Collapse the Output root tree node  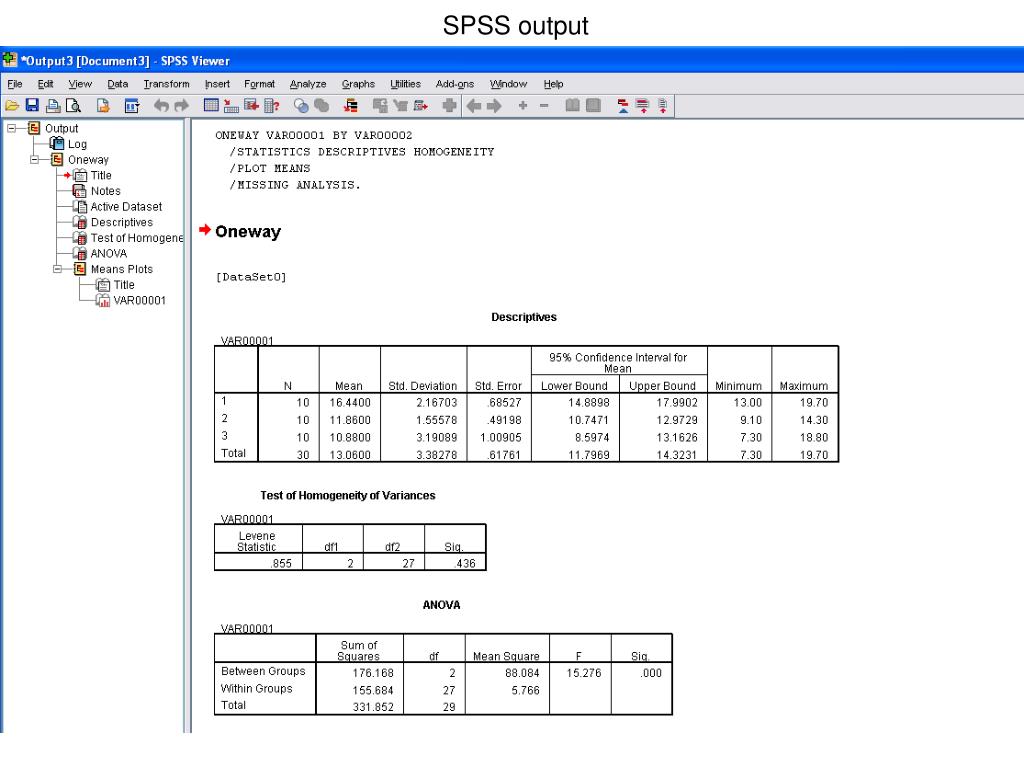pyautogui.click(x=12, y=129)
